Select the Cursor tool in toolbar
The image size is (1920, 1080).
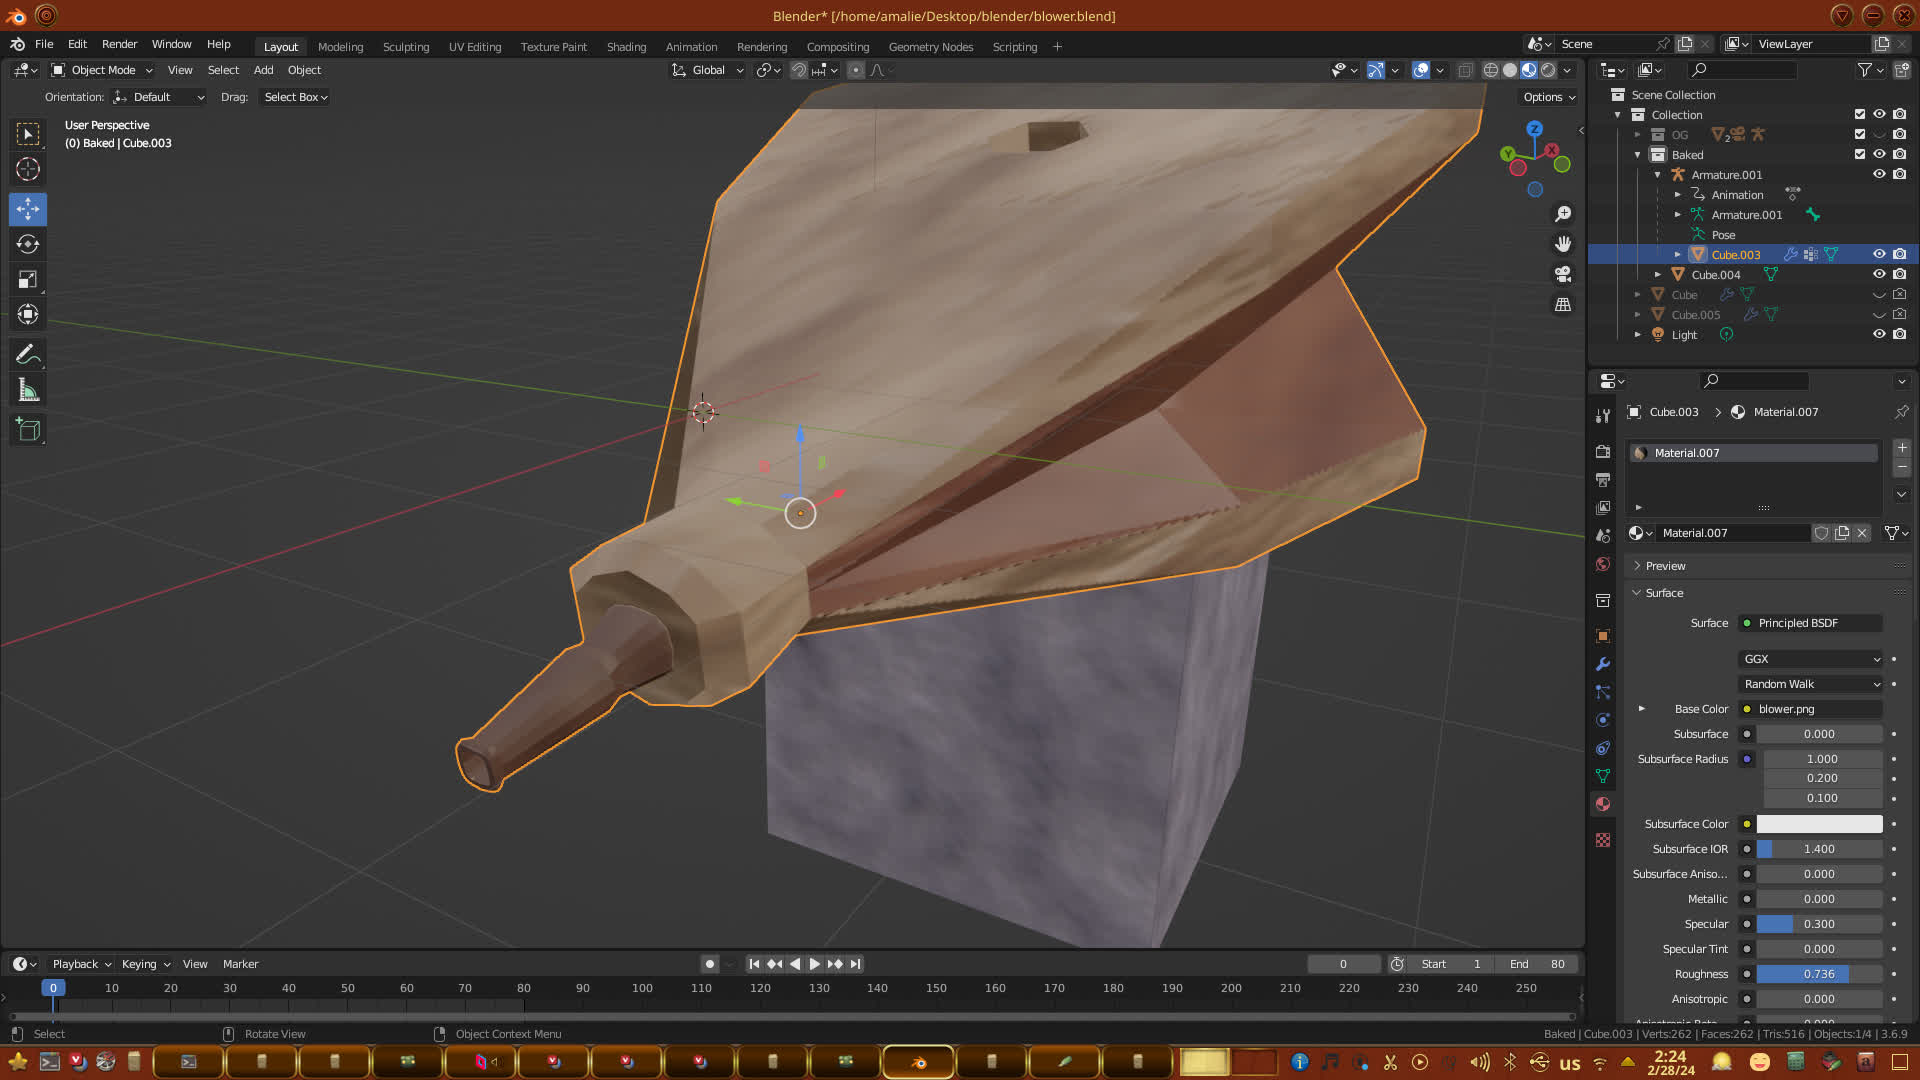click(x=28, y=169)
